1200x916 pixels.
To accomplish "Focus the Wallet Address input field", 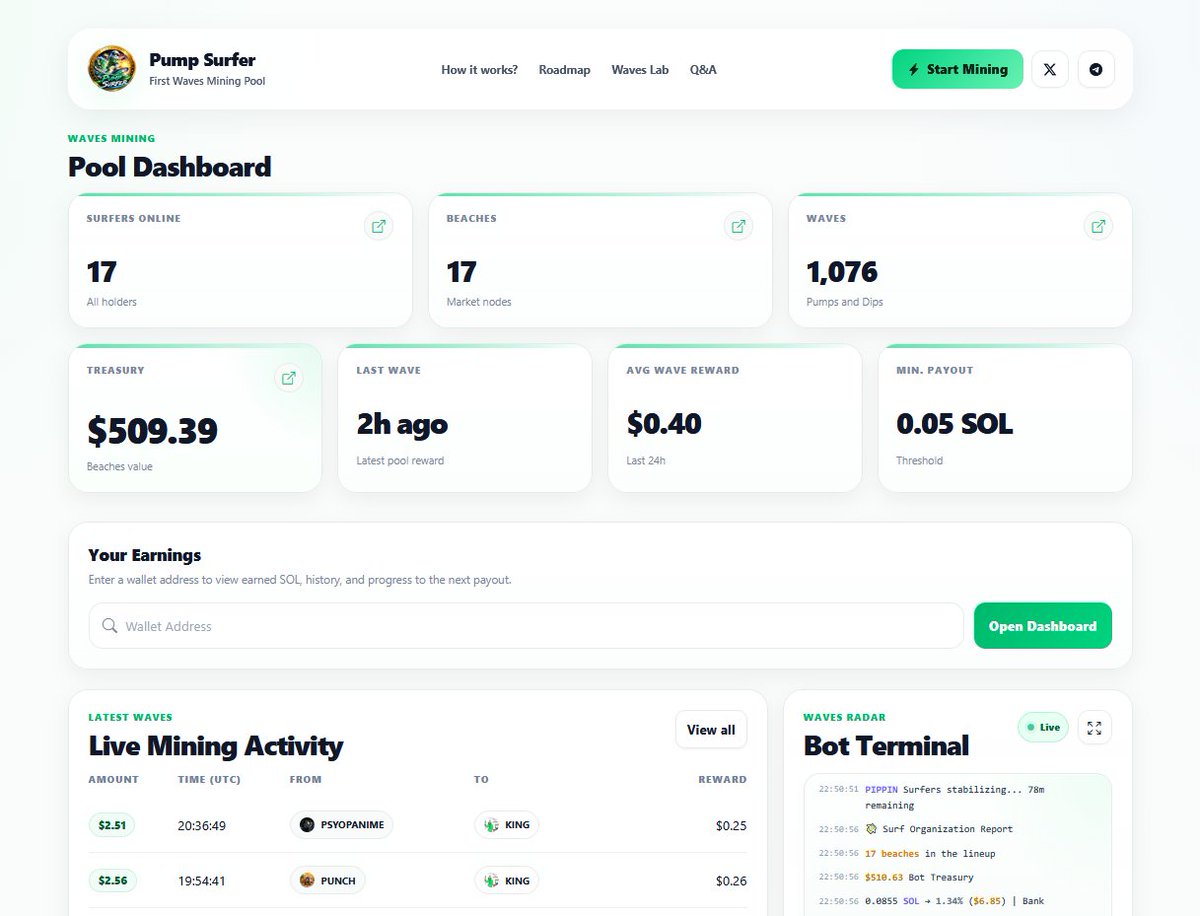I will pyautogui.click(x=526, y=626).
